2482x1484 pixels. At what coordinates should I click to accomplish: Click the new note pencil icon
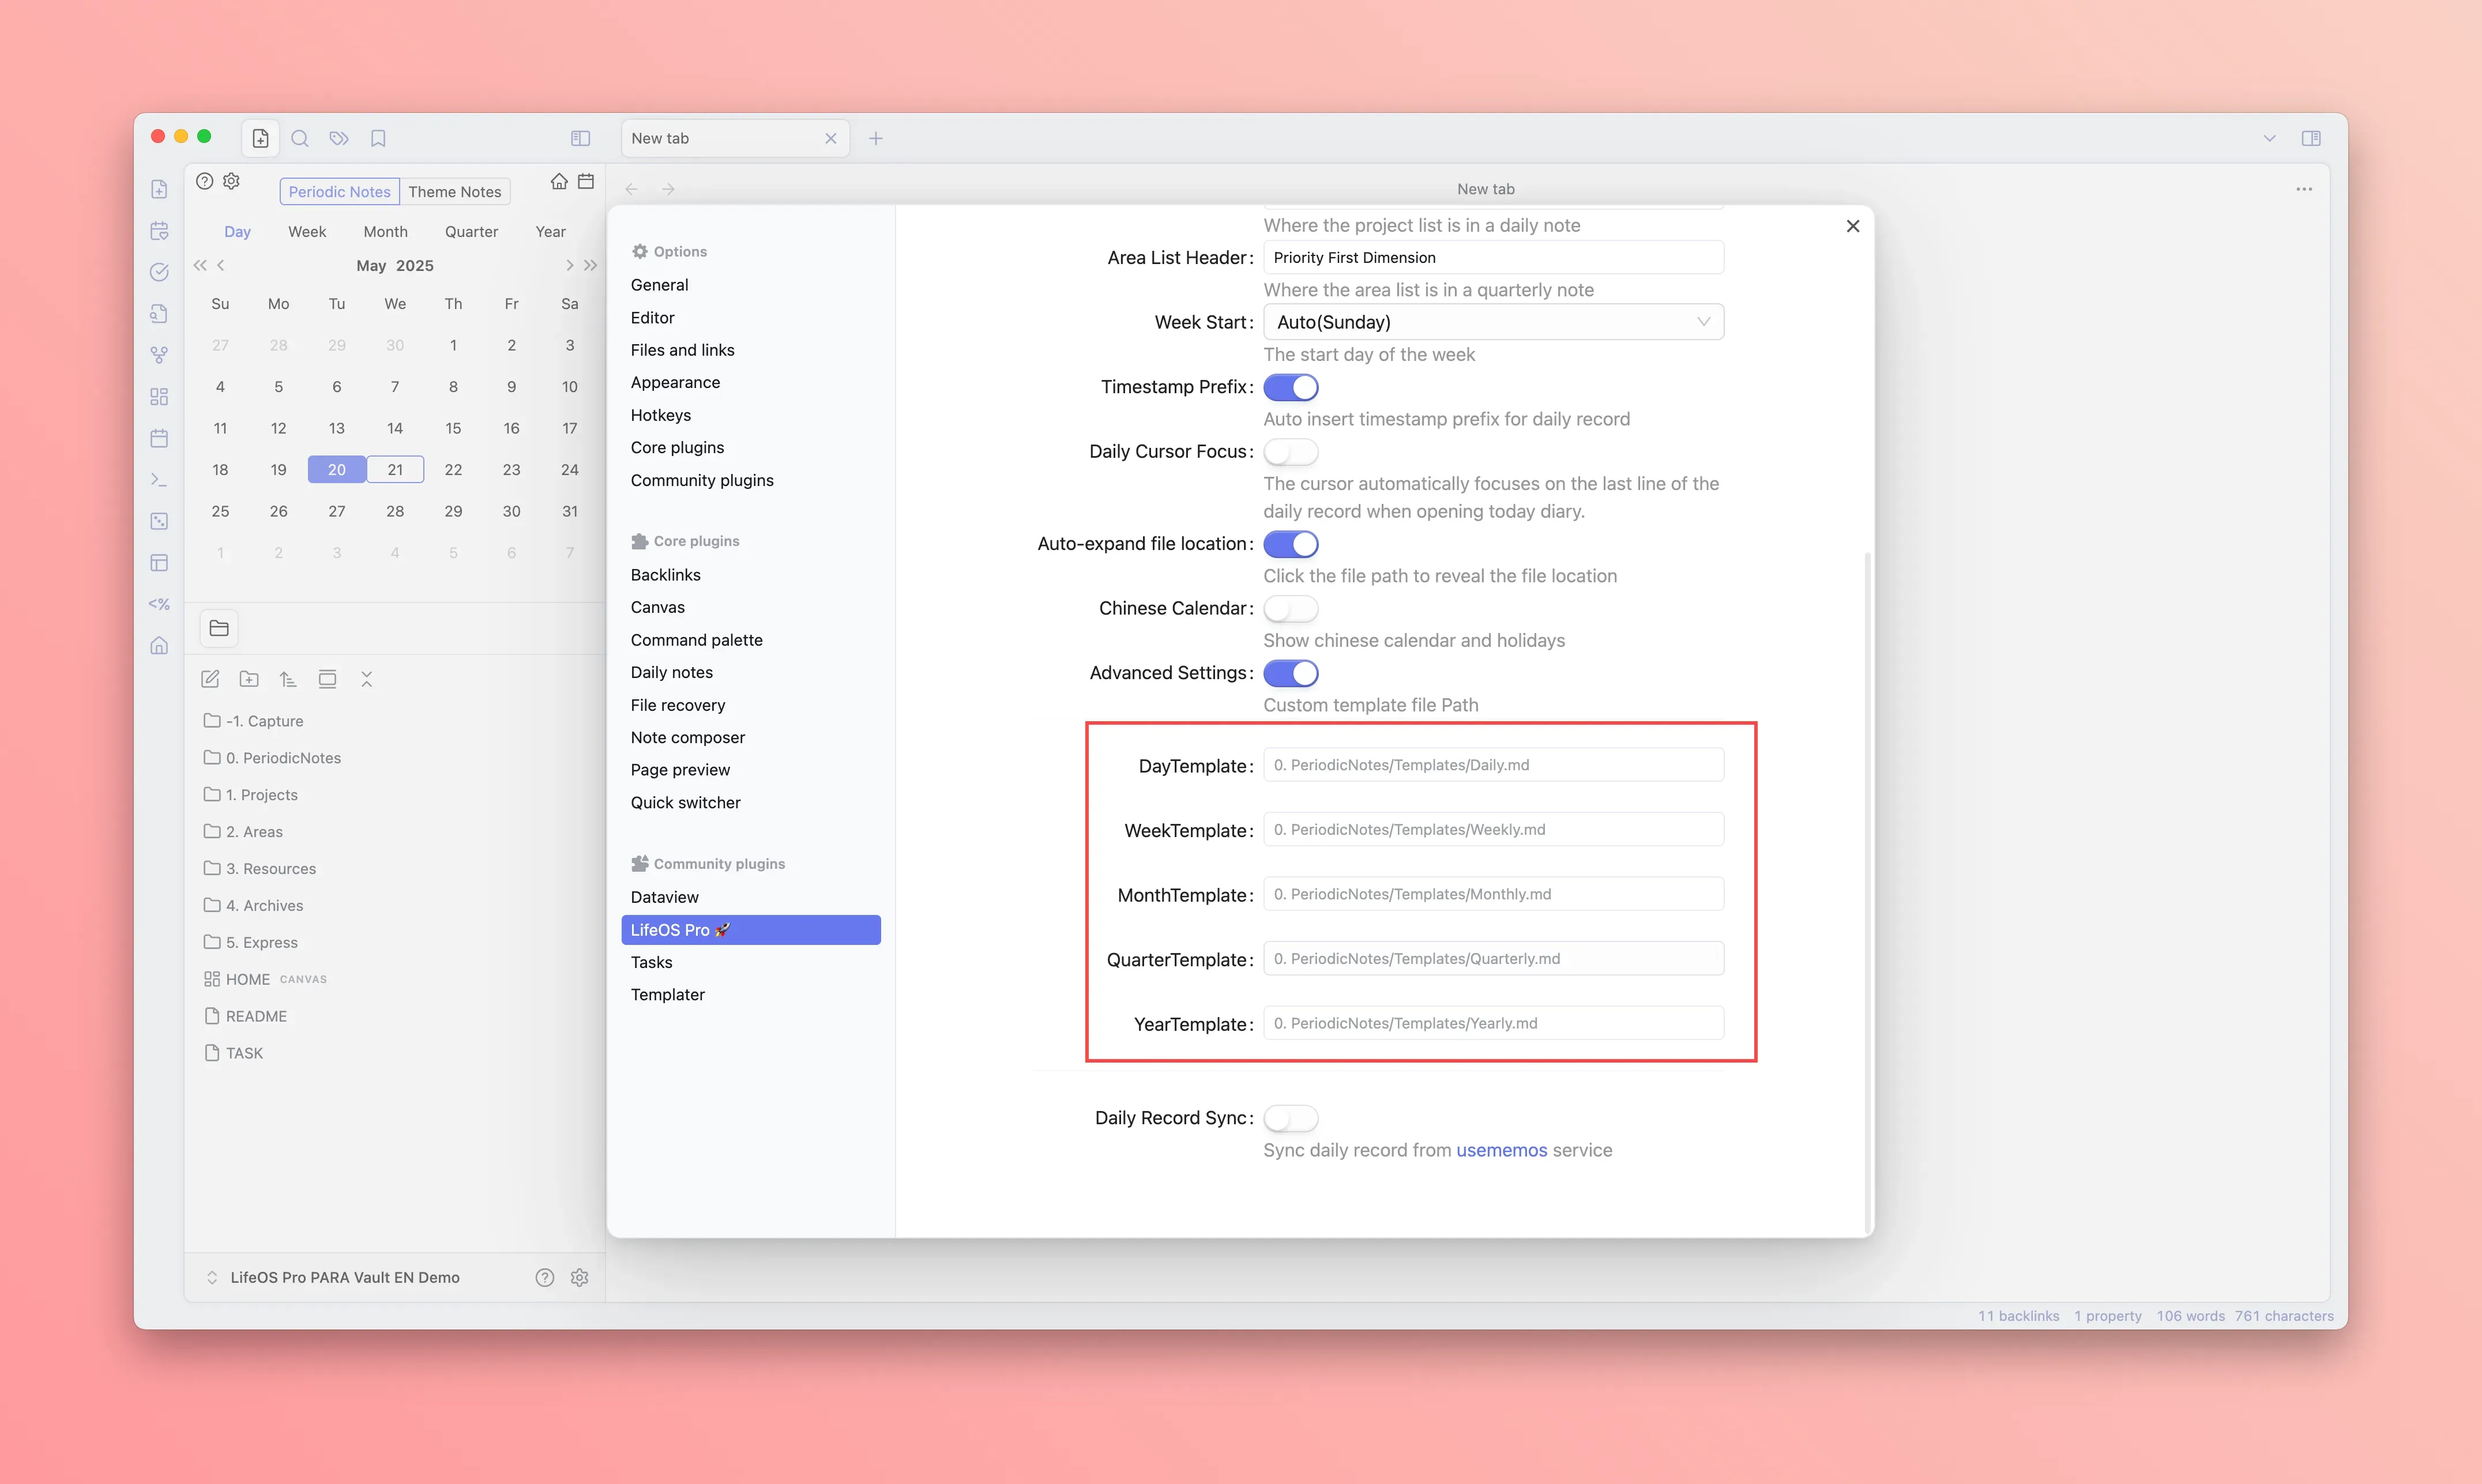click(210, 679)
